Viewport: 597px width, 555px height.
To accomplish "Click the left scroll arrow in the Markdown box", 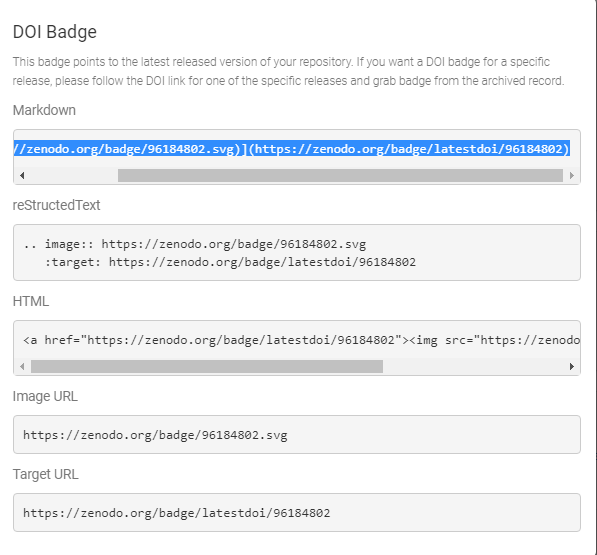I will pos(22,175).
